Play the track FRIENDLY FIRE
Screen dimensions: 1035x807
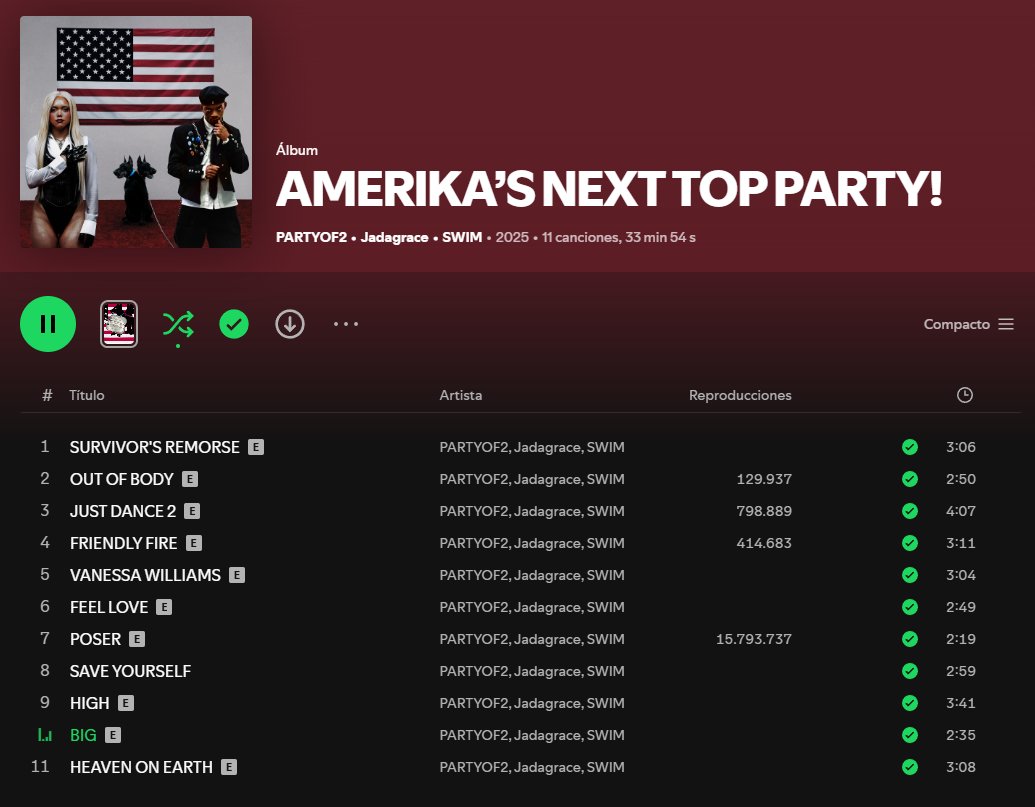tap(123, 543)
